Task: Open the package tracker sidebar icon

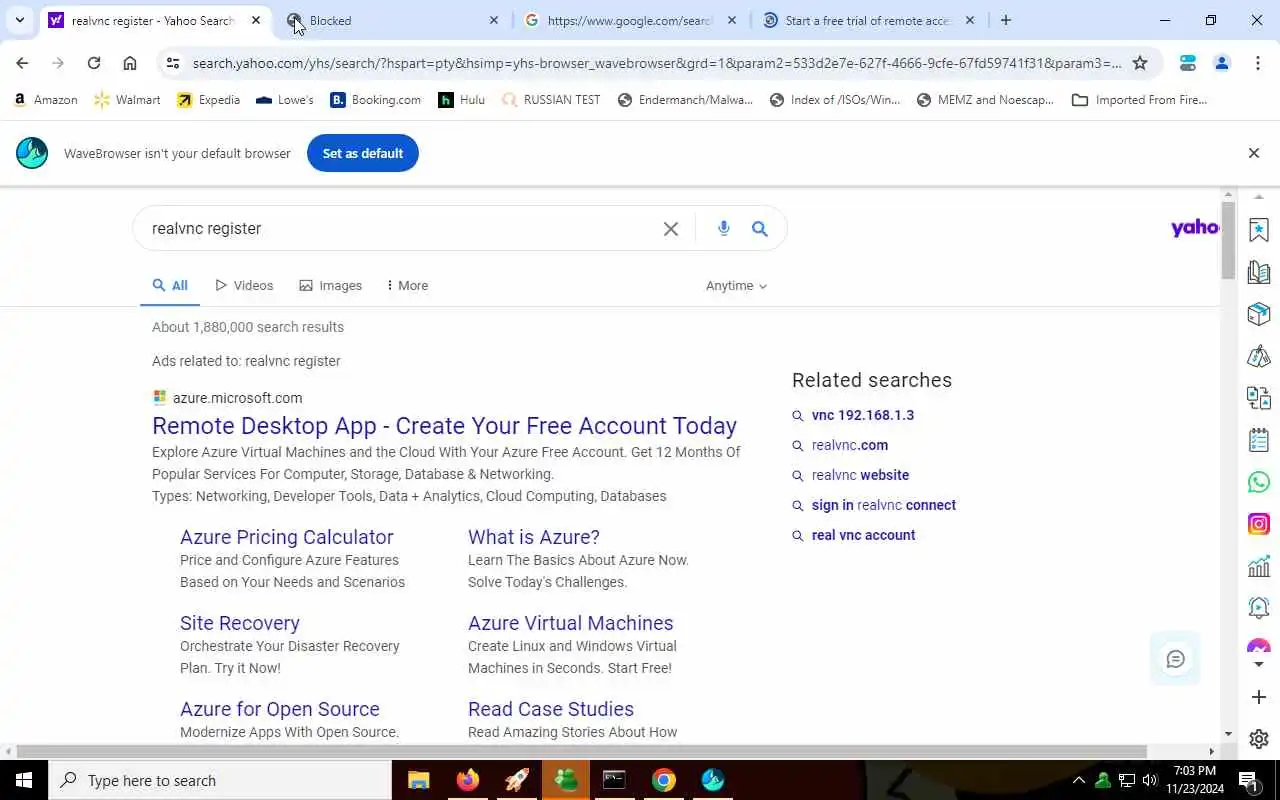Action: coord(1259,314)
